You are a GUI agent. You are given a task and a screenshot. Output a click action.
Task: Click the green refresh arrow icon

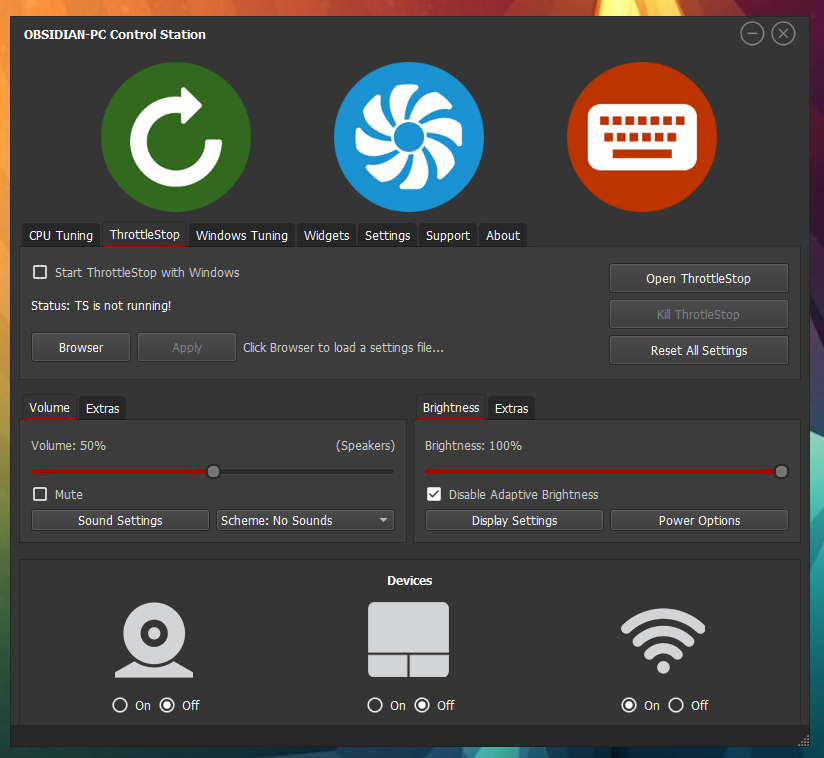pos(176,137)
